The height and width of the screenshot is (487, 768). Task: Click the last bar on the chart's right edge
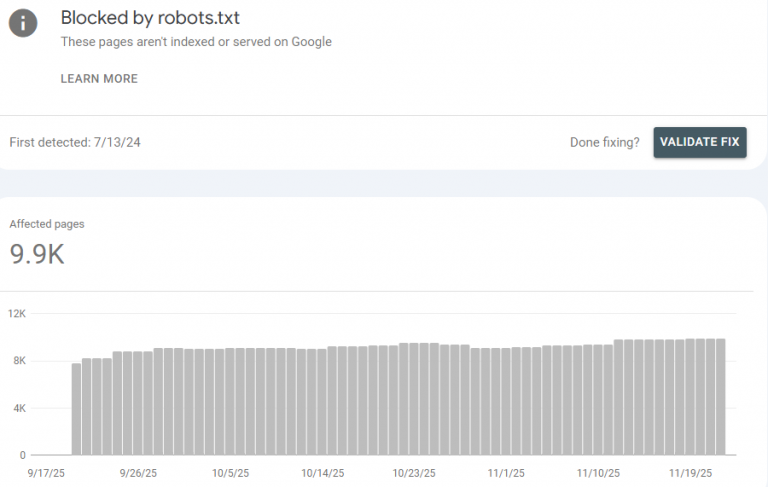coord(720,396)
